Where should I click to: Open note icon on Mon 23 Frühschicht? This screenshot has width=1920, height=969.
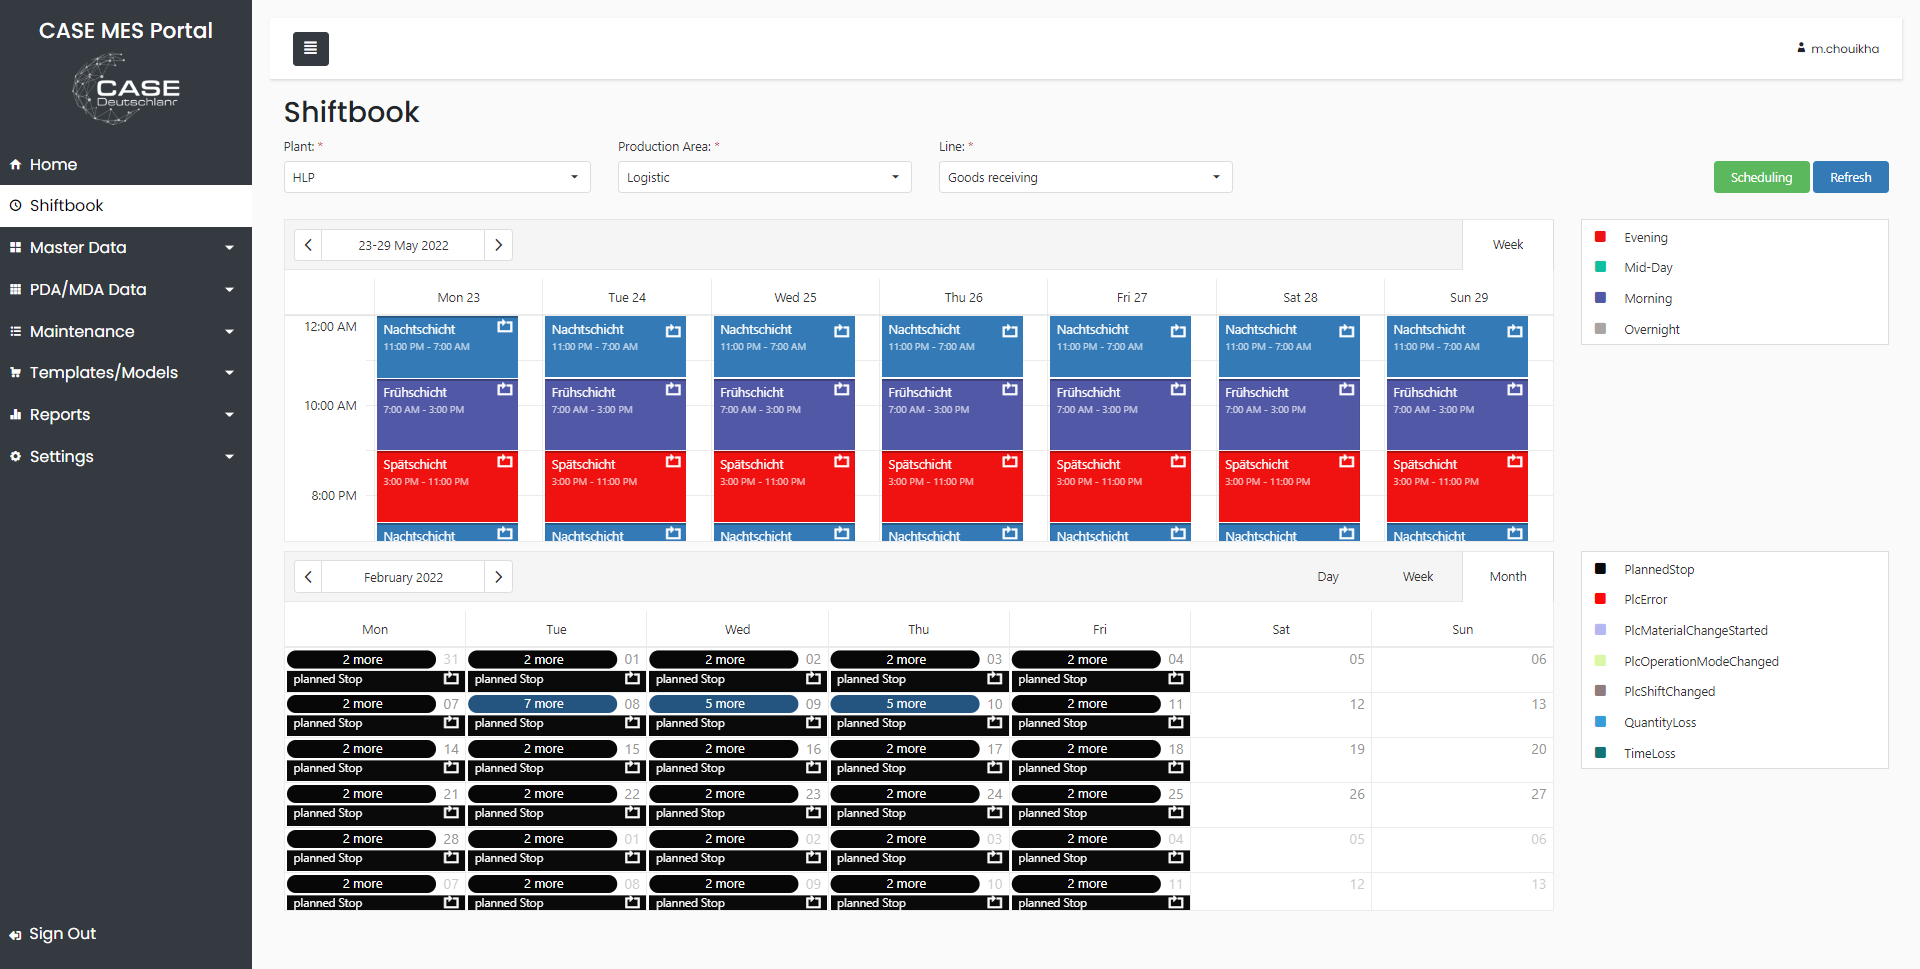[x=505, y=389]
